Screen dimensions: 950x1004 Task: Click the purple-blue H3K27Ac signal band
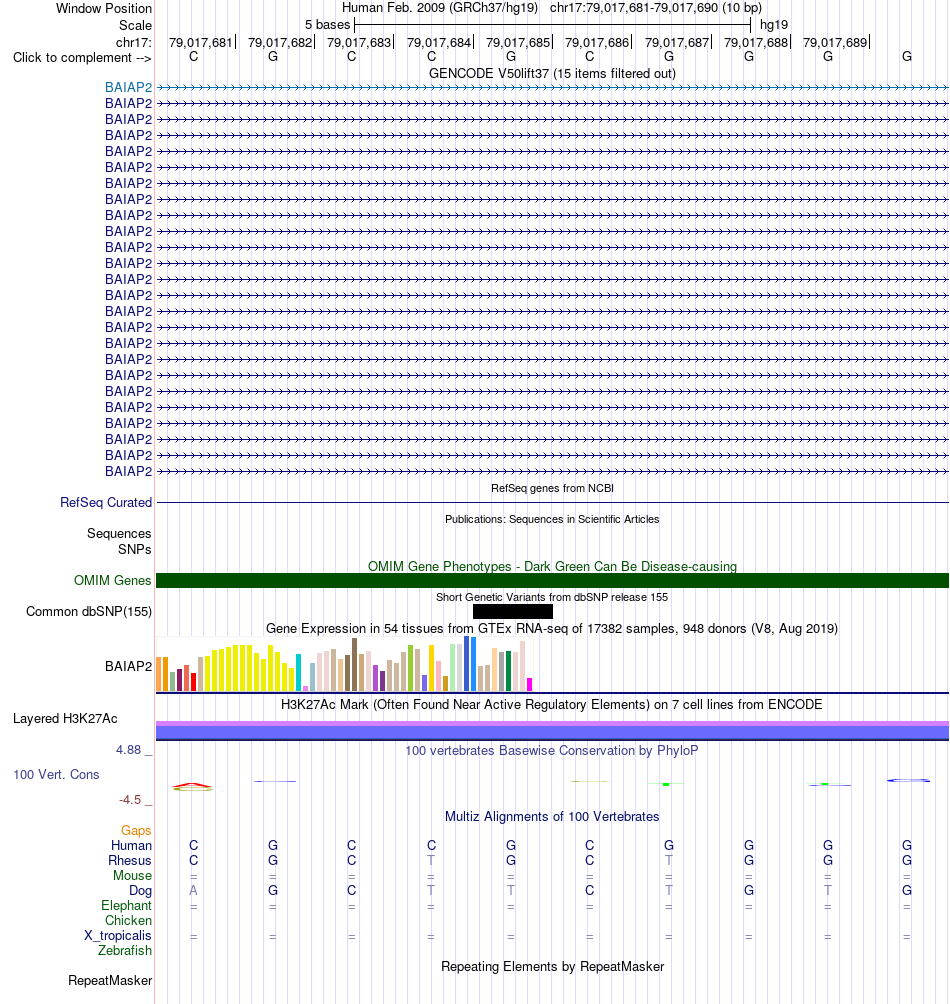click(552, 731)
